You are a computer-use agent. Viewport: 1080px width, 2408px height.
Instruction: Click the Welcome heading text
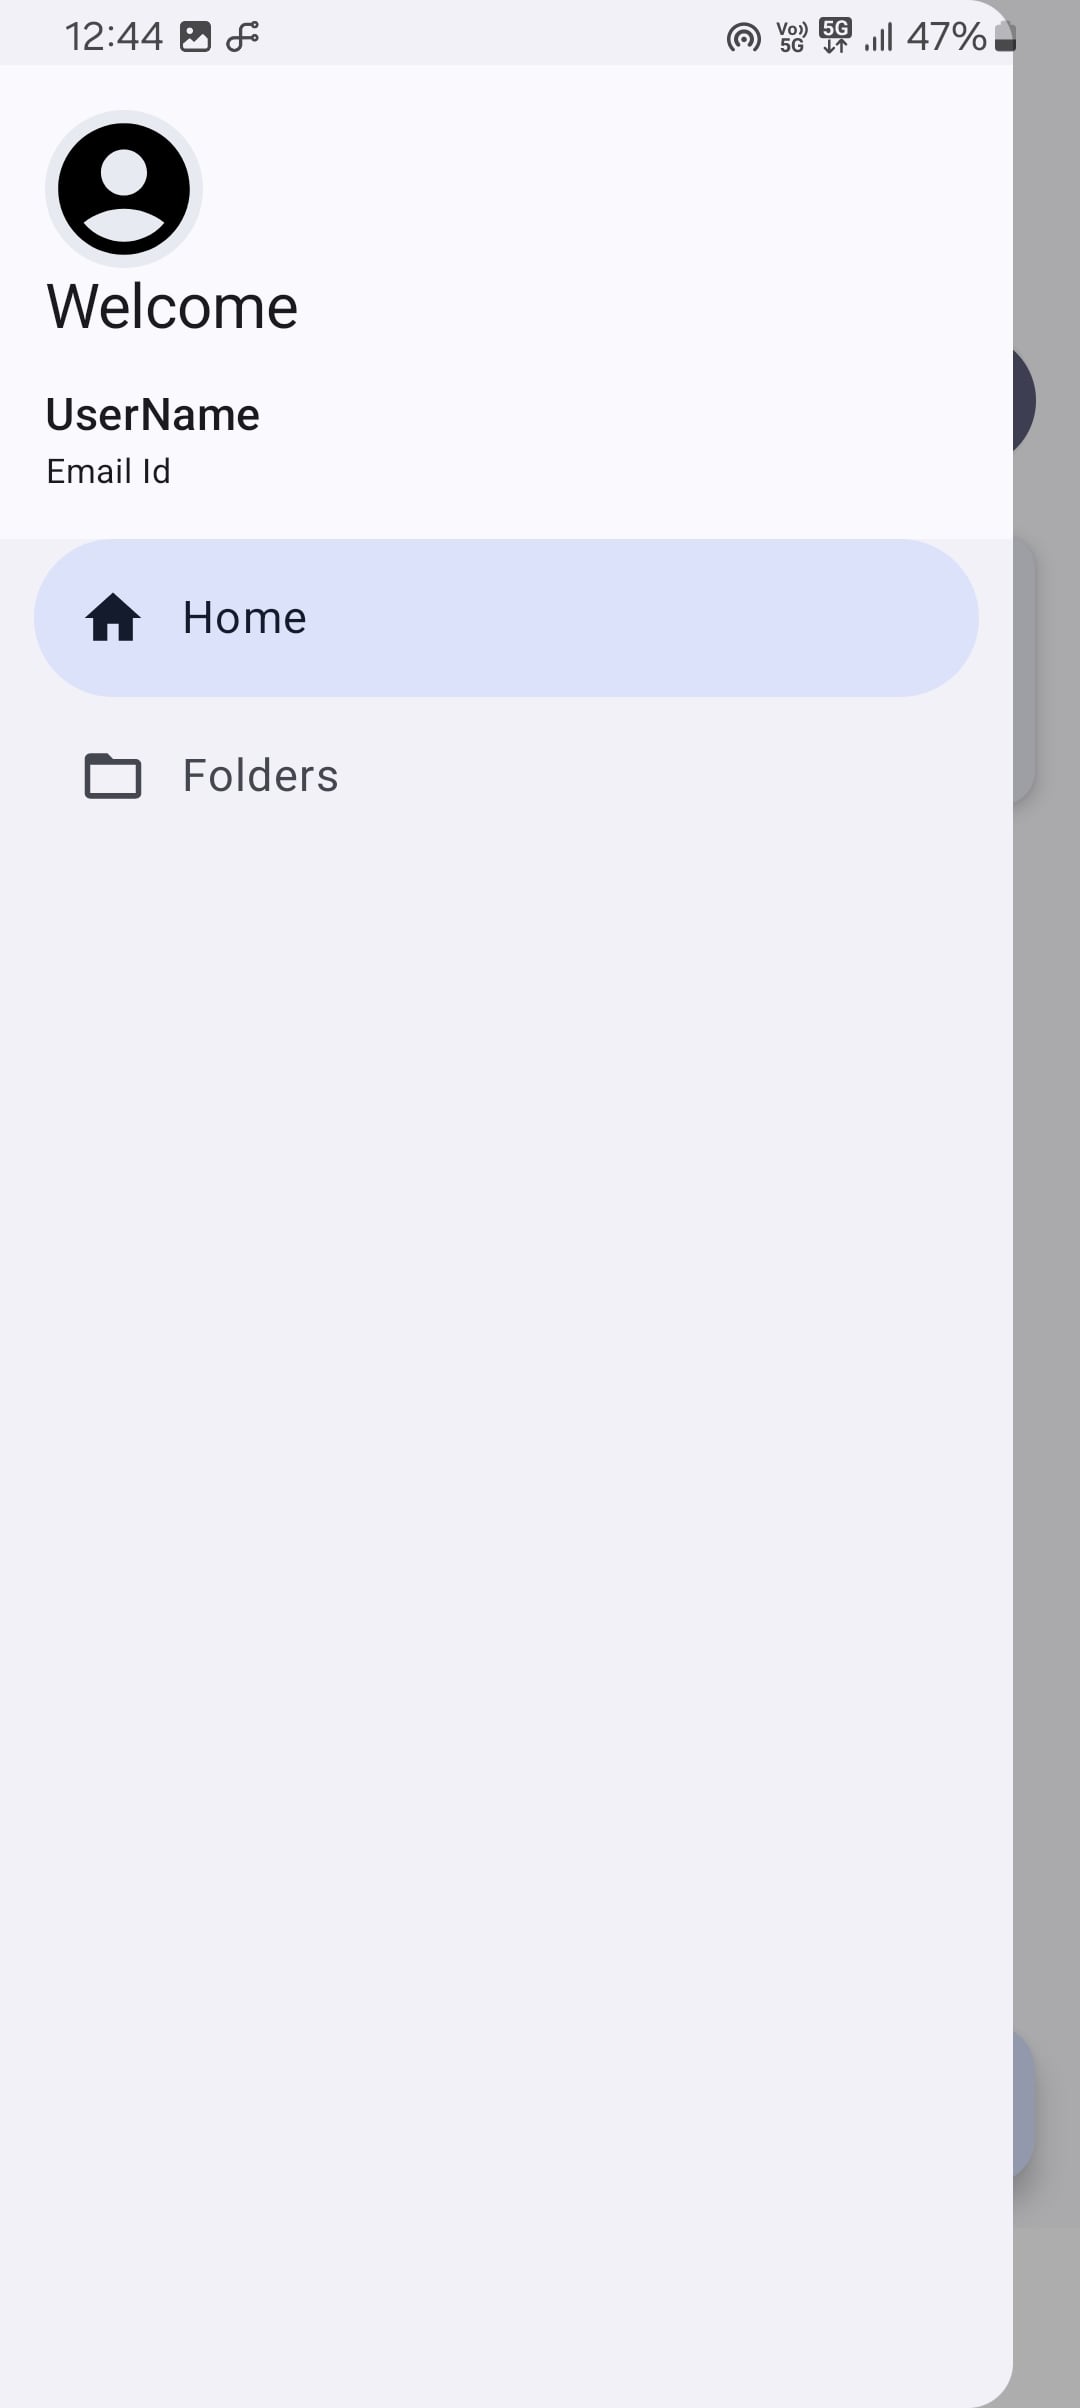point(172,307)
